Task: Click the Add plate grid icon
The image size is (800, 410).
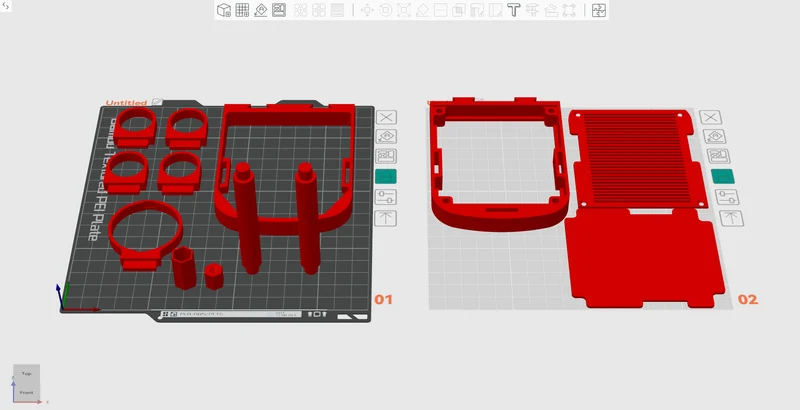Action: click(x=242, y=10)
